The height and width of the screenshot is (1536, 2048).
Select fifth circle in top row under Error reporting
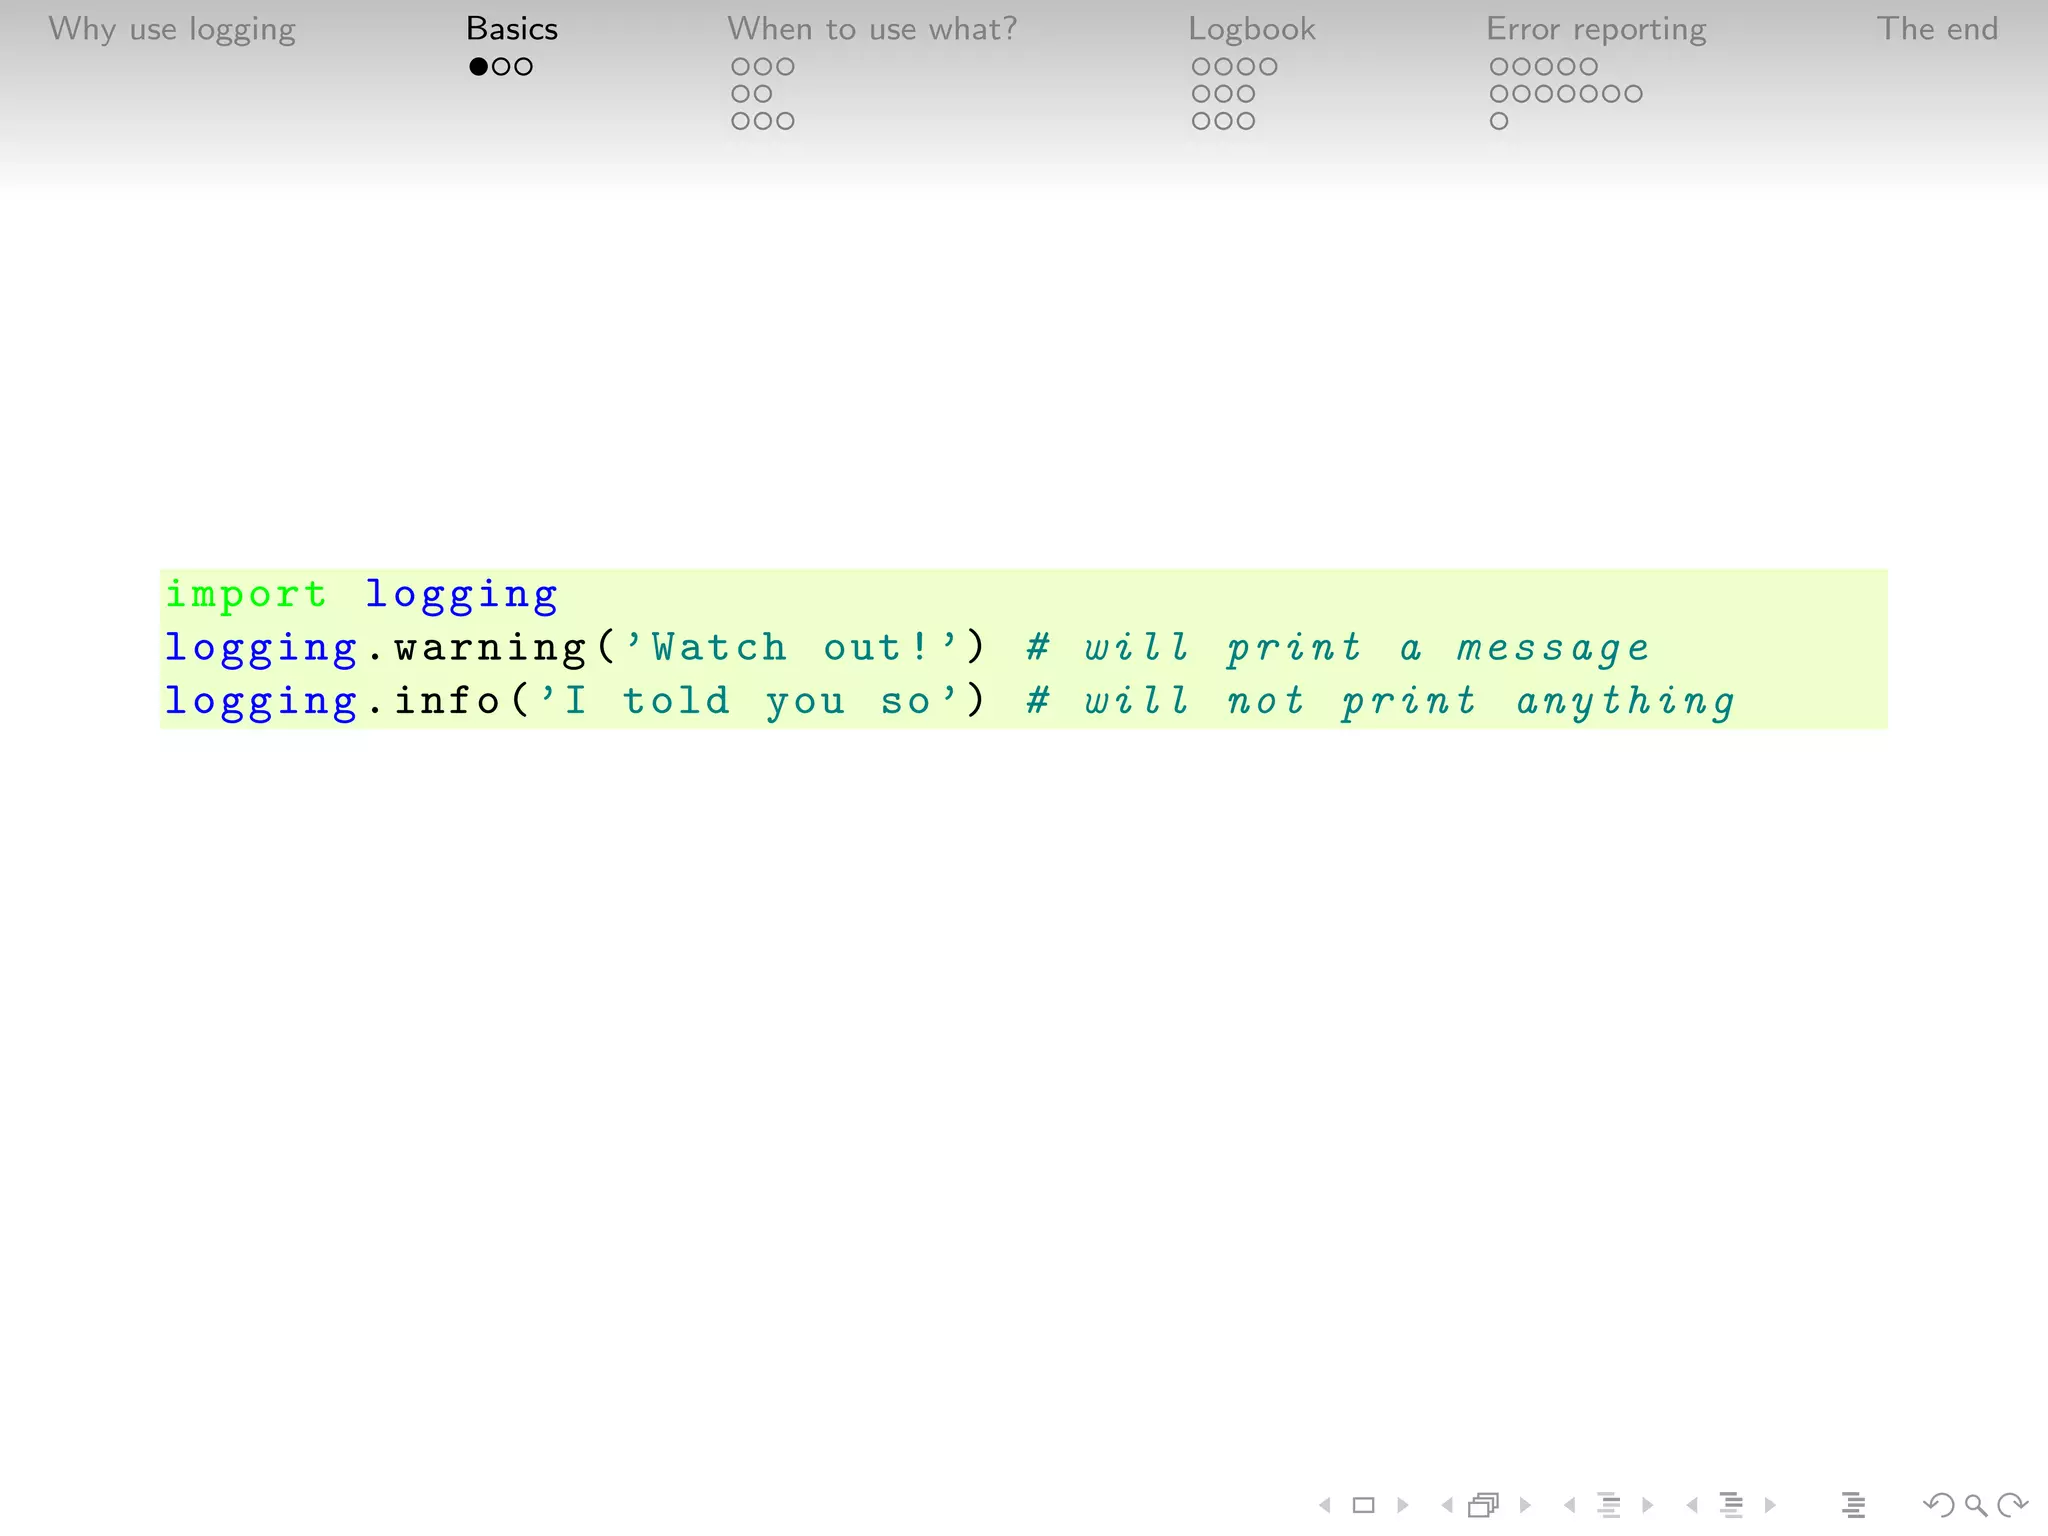point(1589,67)
